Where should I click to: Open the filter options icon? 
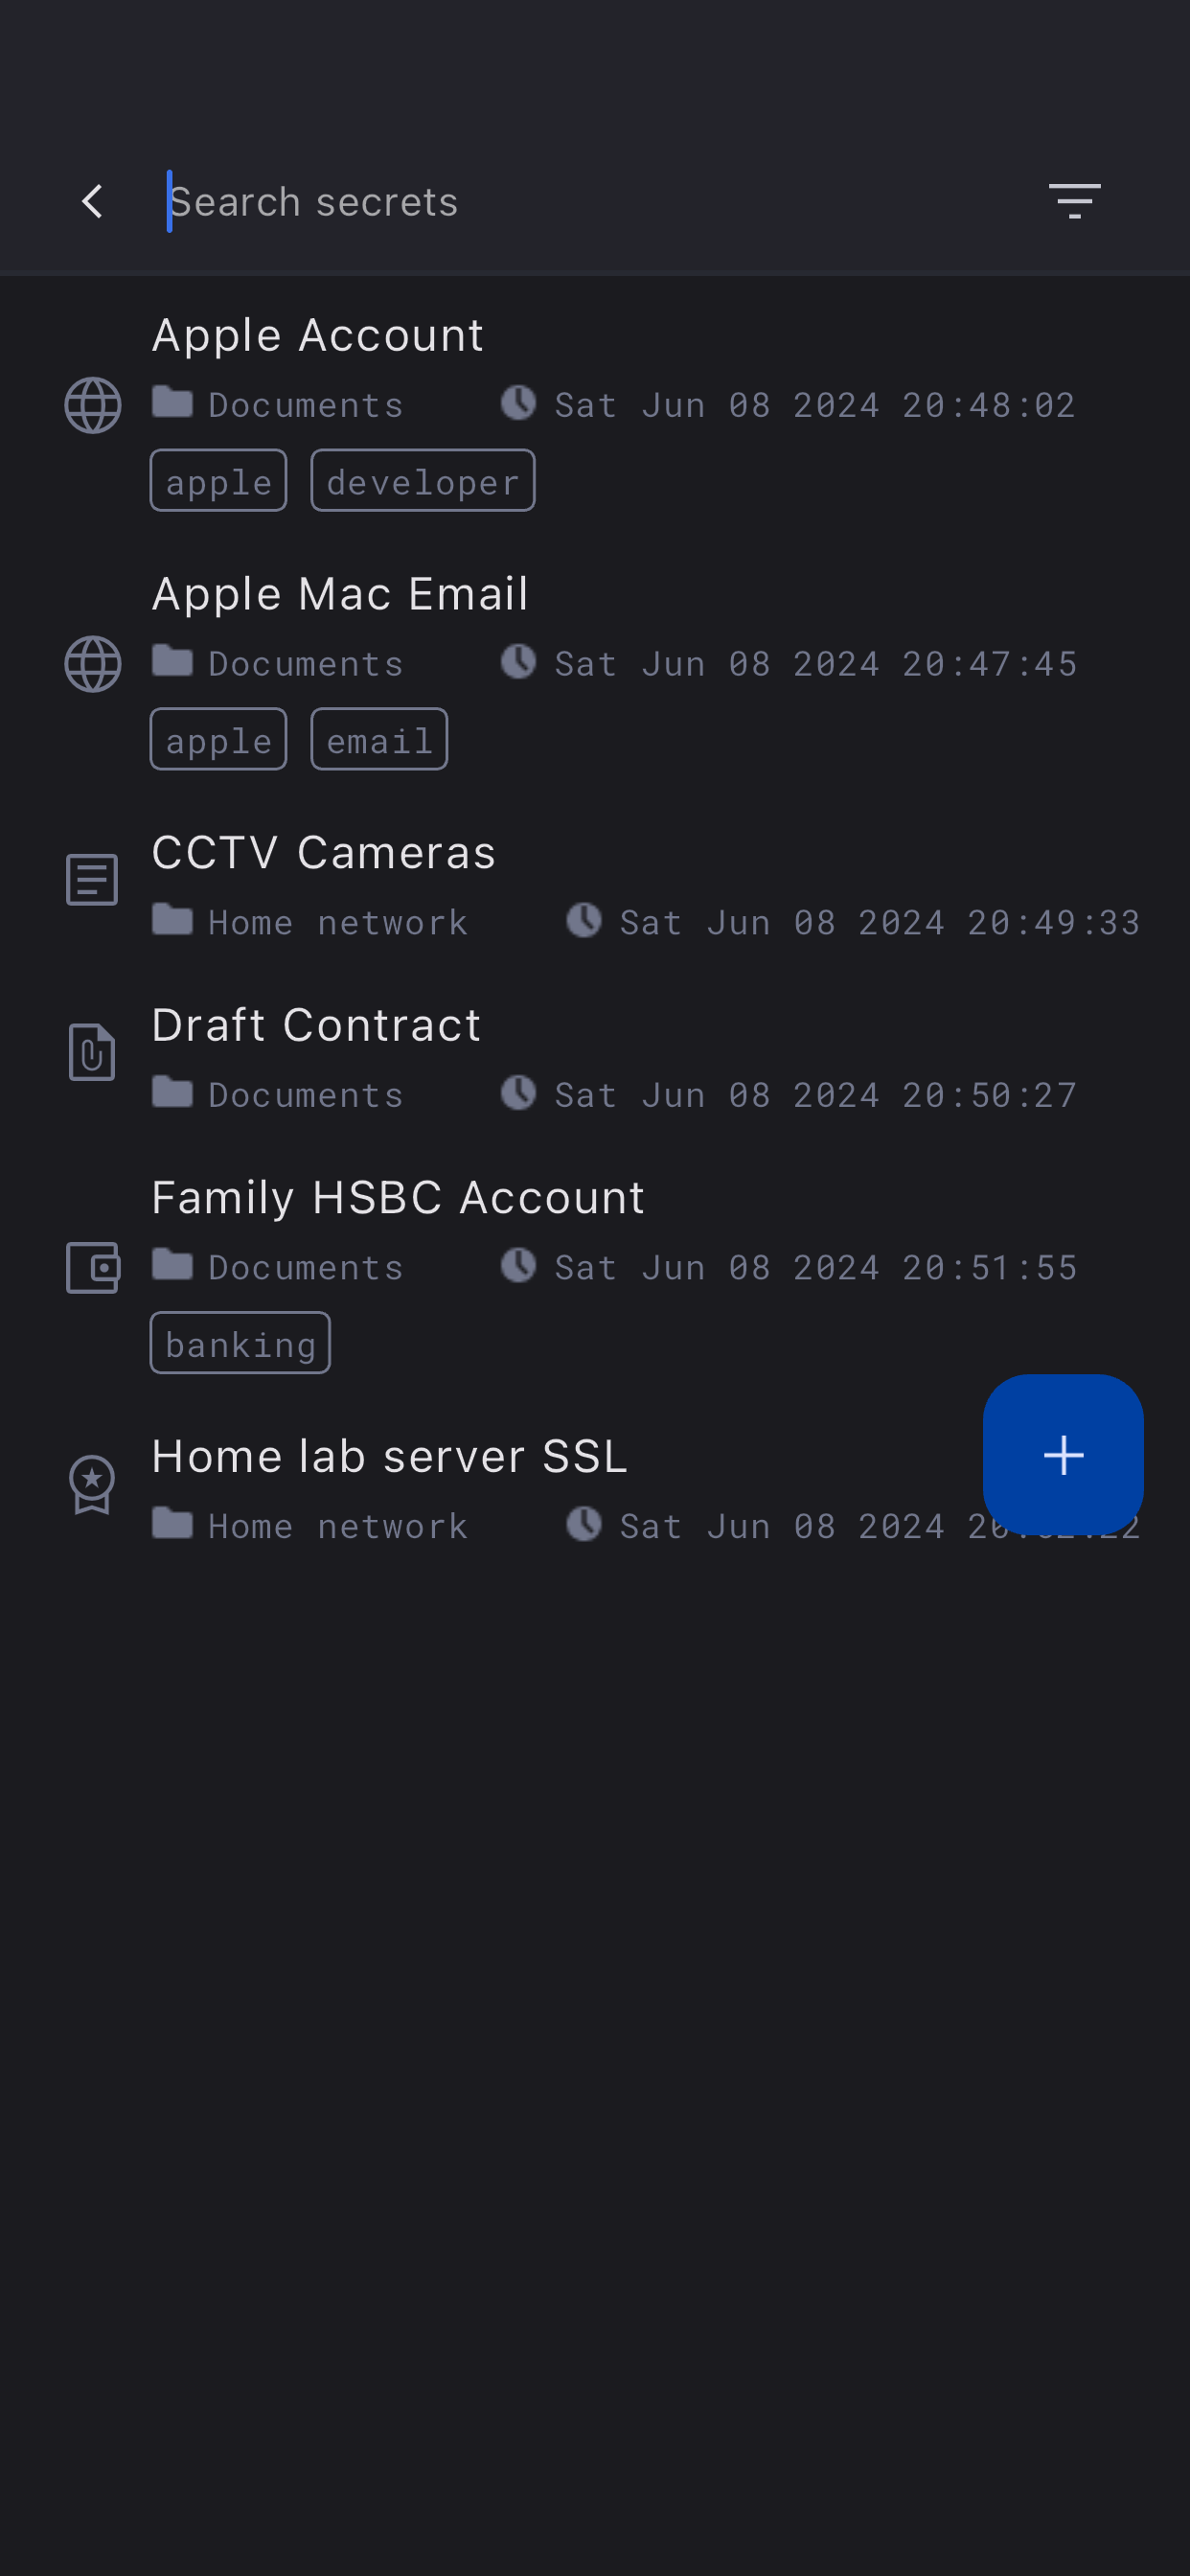[x=1074, y=202]
